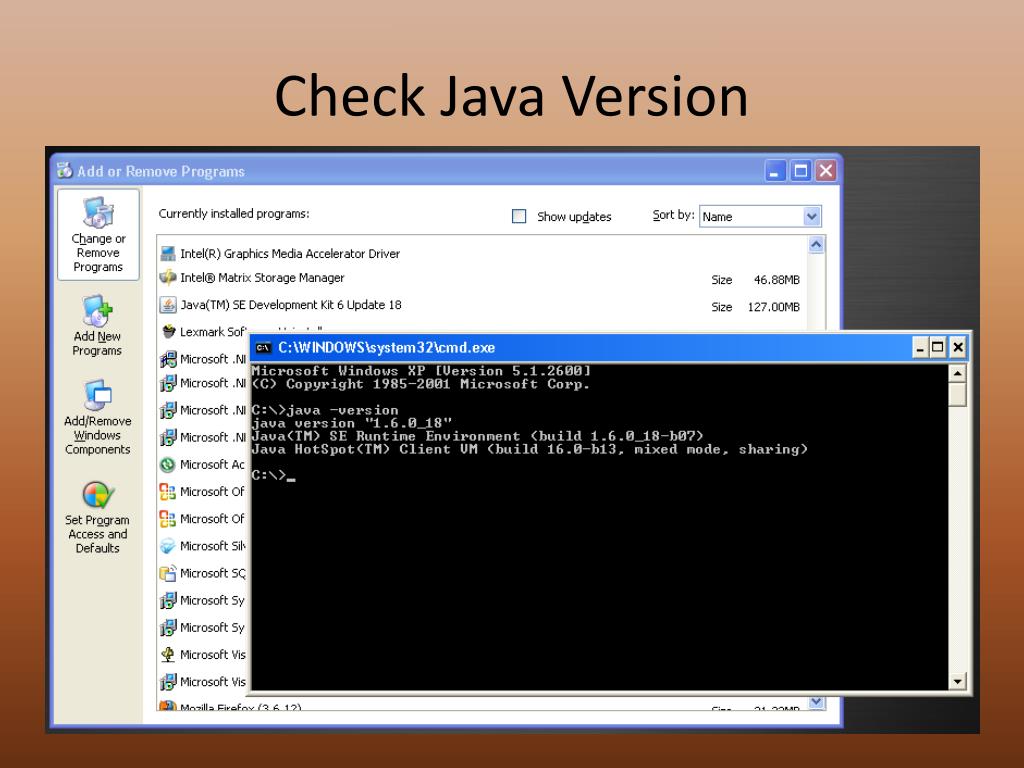Click scroll up arrow in cmd window
This screenshot has width=1024, height=768.
tap(958, 374)
